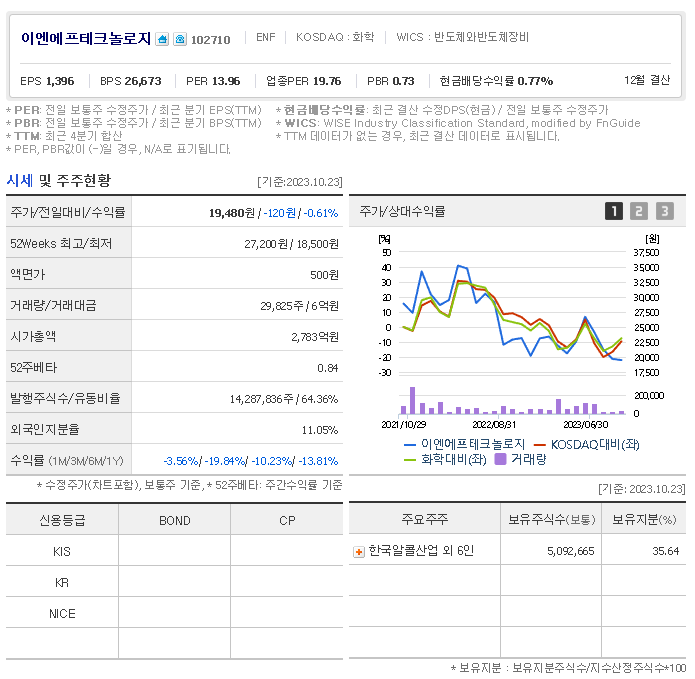
Task: Click the phone contact icon beside stock code
Action: (180, 39)
